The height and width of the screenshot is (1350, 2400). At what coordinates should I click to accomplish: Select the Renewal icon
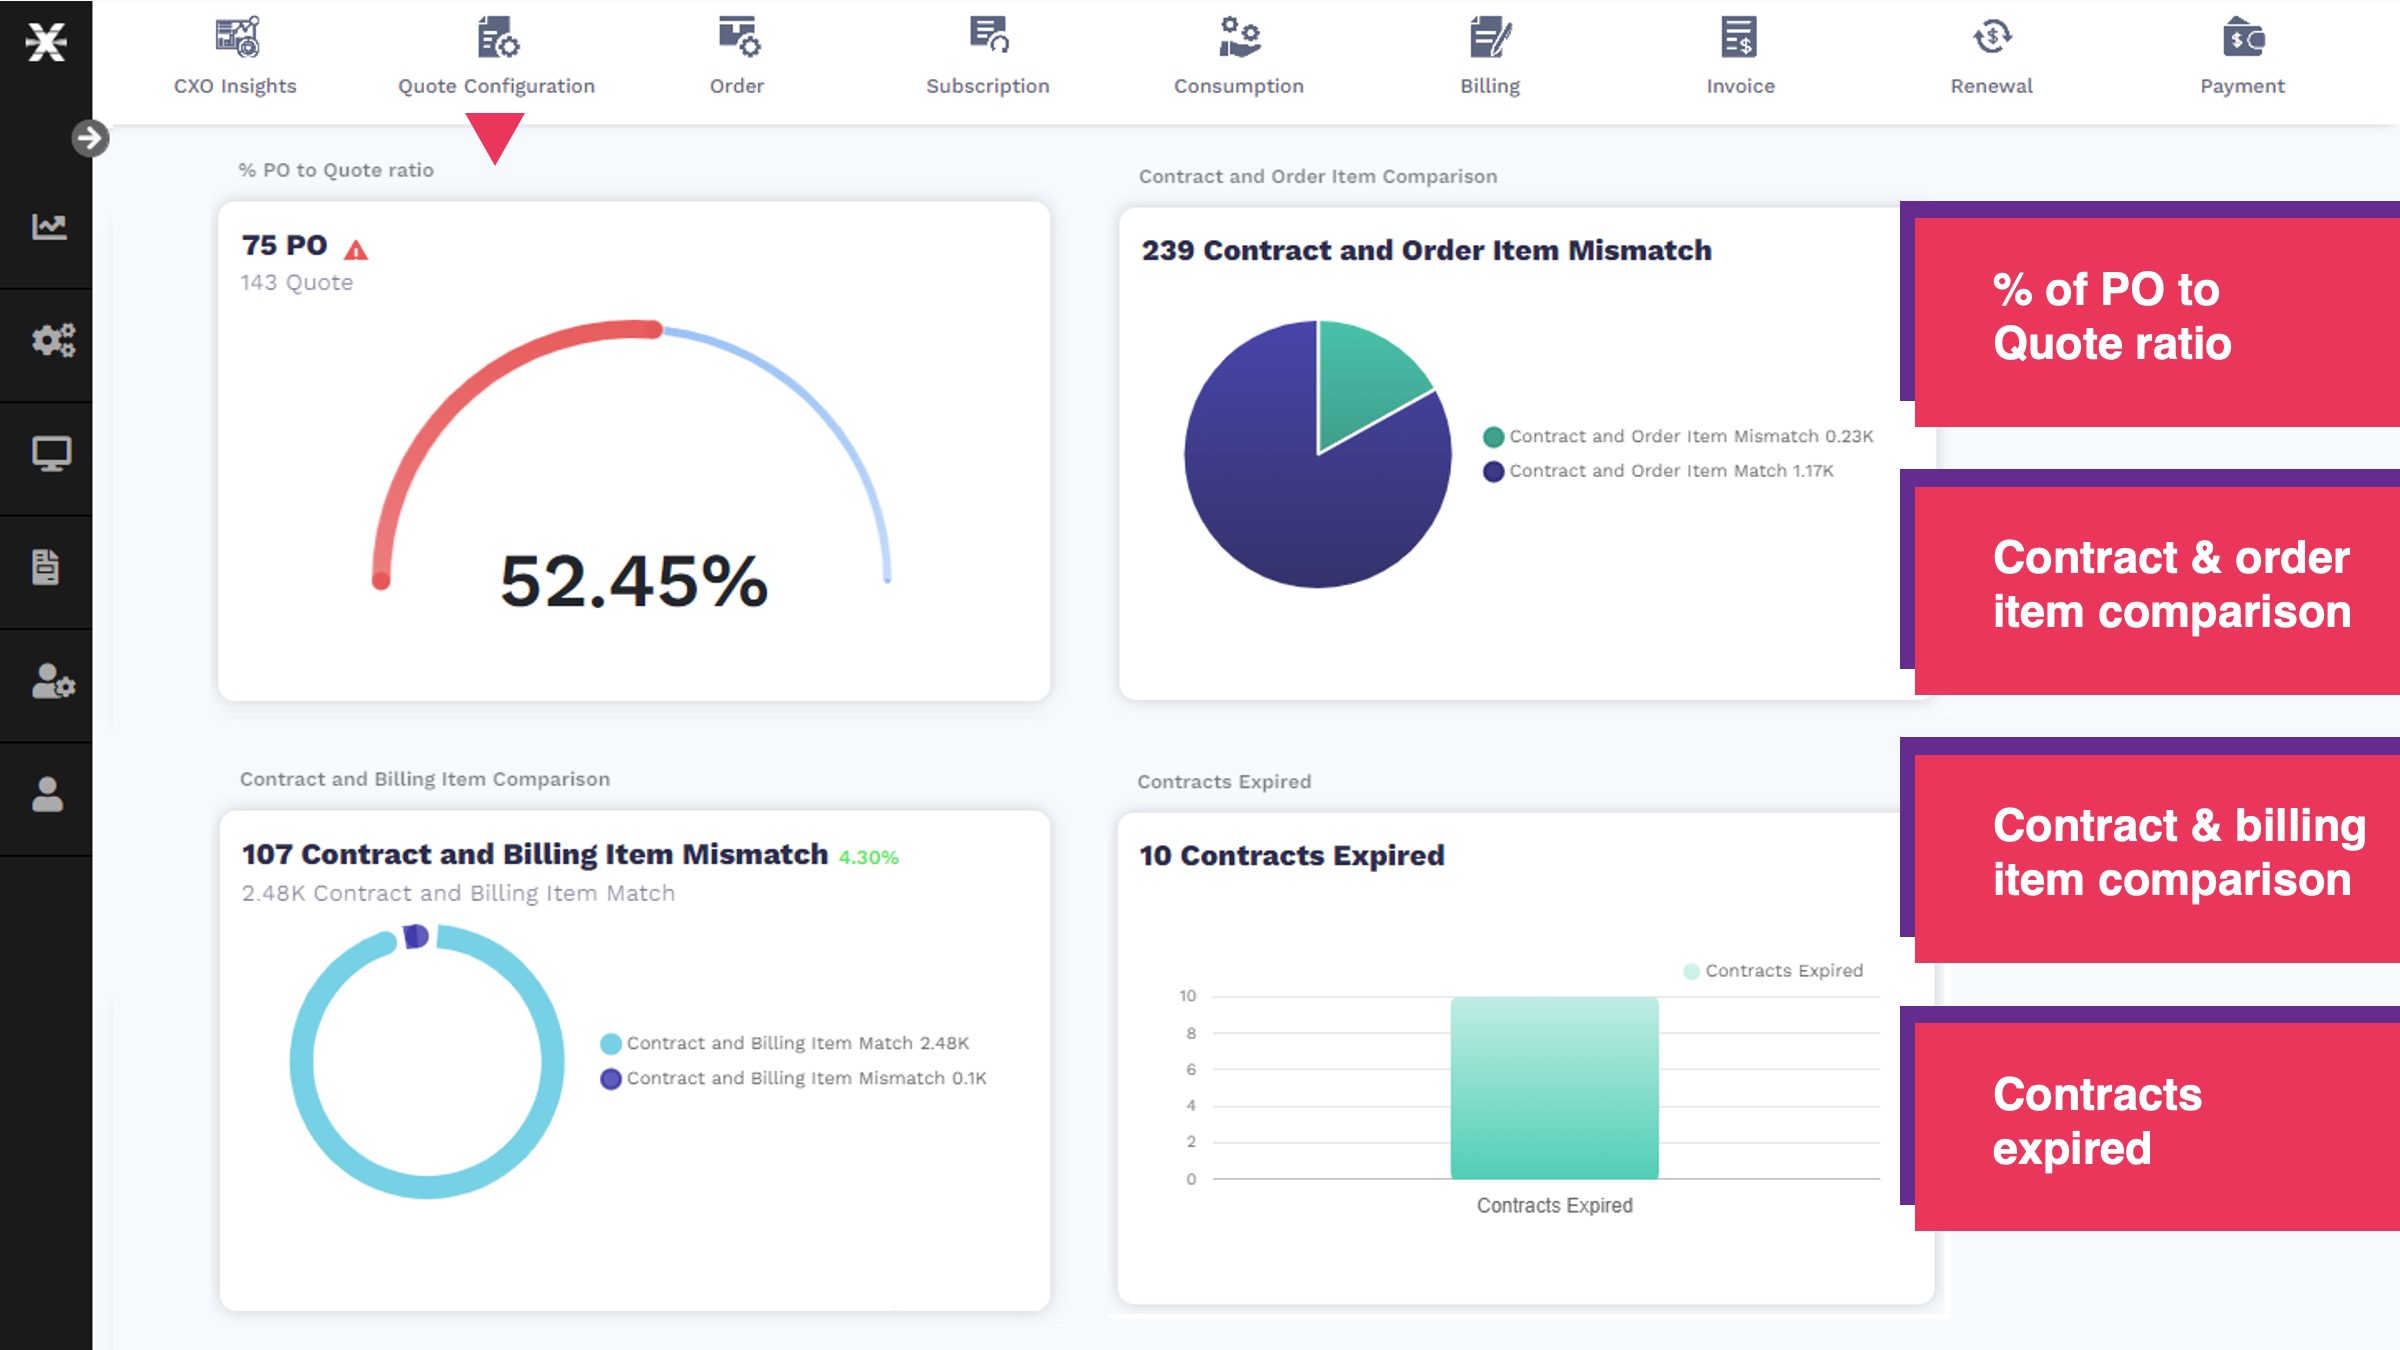[x=1991, y=38]
